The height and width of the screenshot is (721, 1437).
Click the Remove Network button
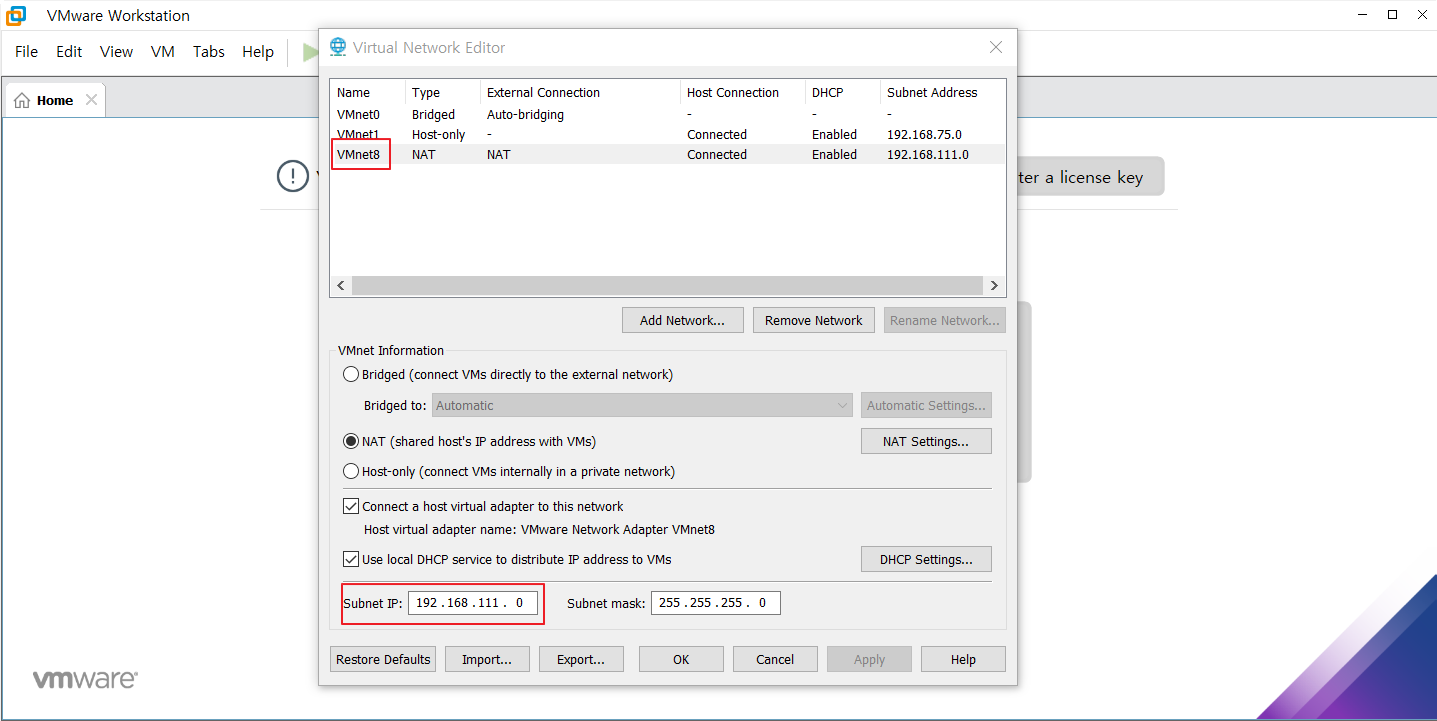pyautogui.click(x=814, y=321)
